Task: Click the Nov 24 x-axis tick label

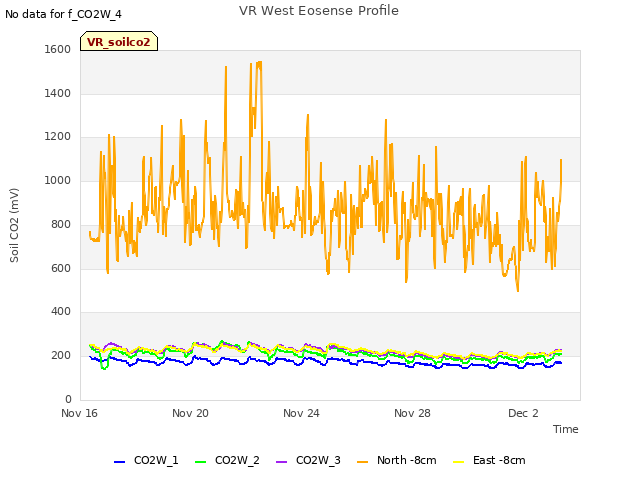Action: (301, 413)
